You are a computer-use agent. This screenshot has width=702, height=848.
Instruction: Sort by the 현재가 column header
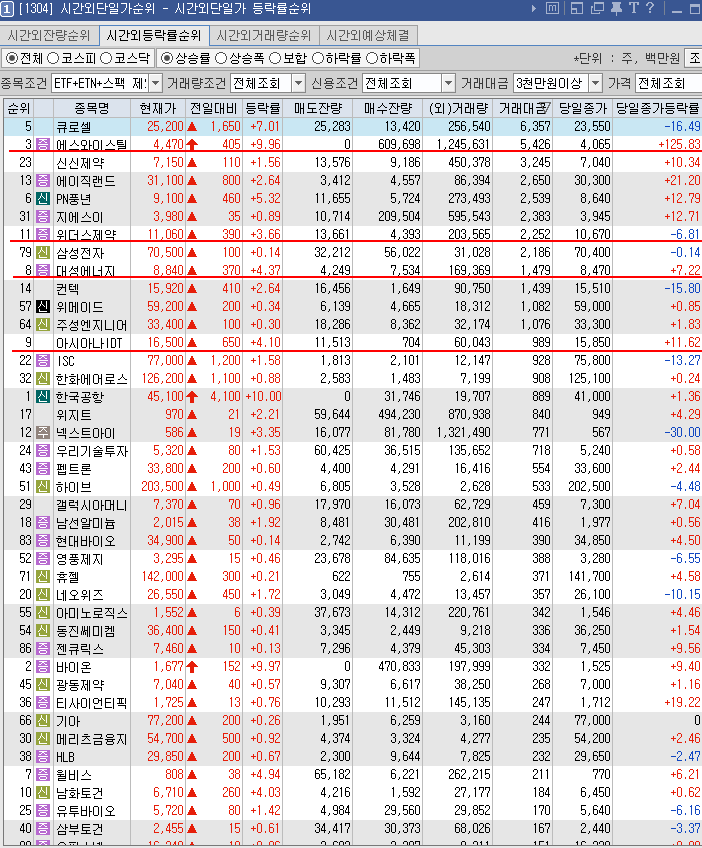click(x=158, y=108)
